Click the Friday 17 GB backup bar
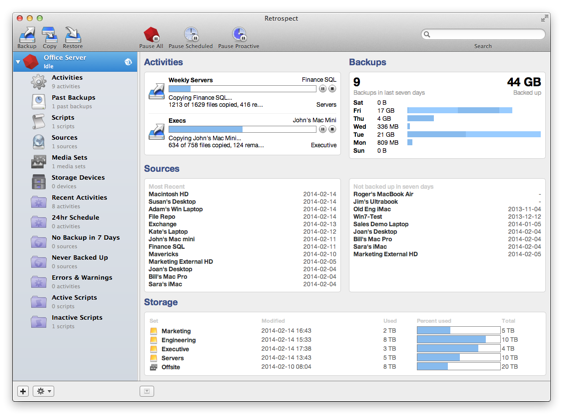 coord(460,110)
